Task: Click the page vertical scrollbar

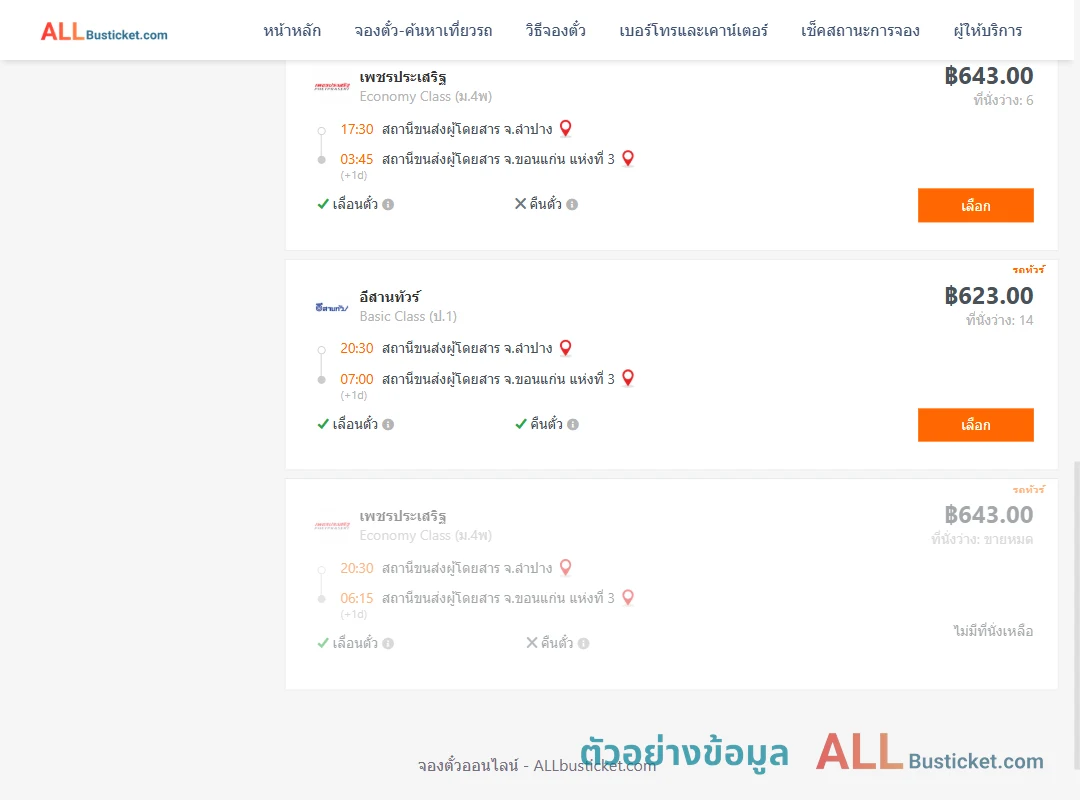Action: pos(1077,615)
